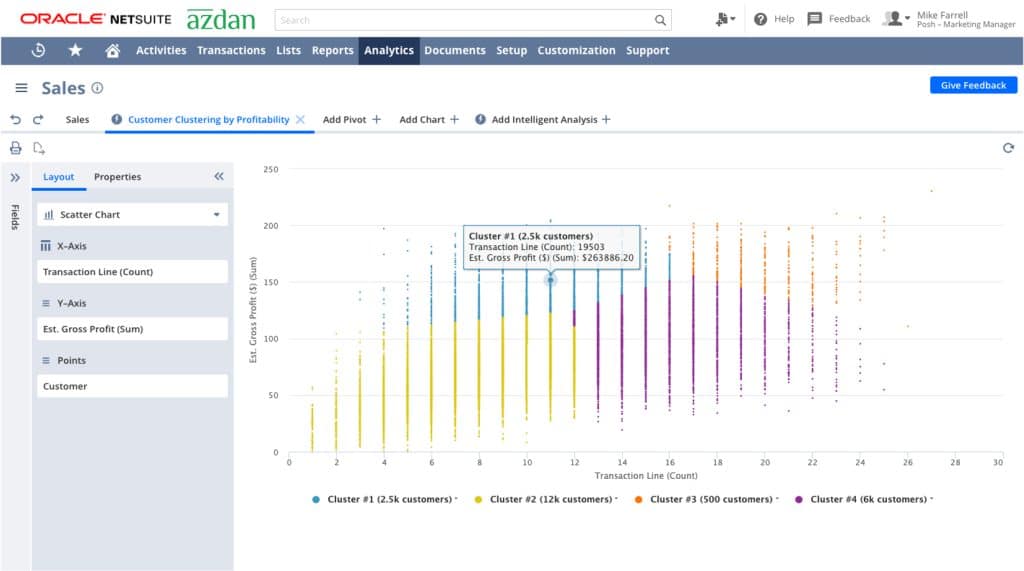Click the Feedback text link
This screenshot has height=571, width=1024.
849,19
